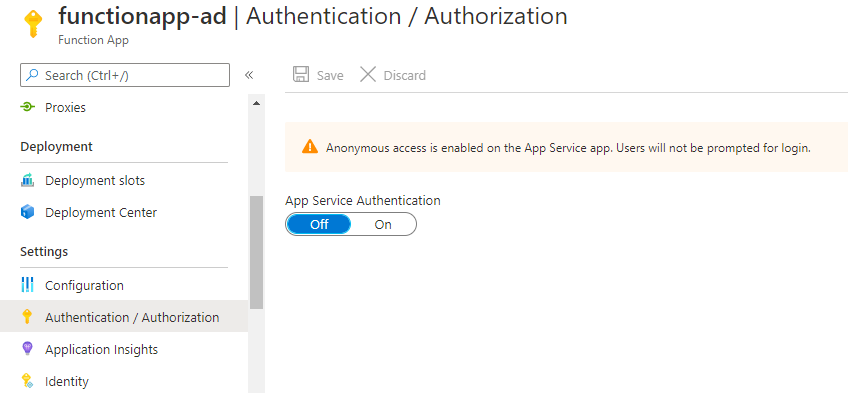Click the sidebar vertical scrollbar thumb
Screen dimensions: 848x393
[x=256, y=252]
